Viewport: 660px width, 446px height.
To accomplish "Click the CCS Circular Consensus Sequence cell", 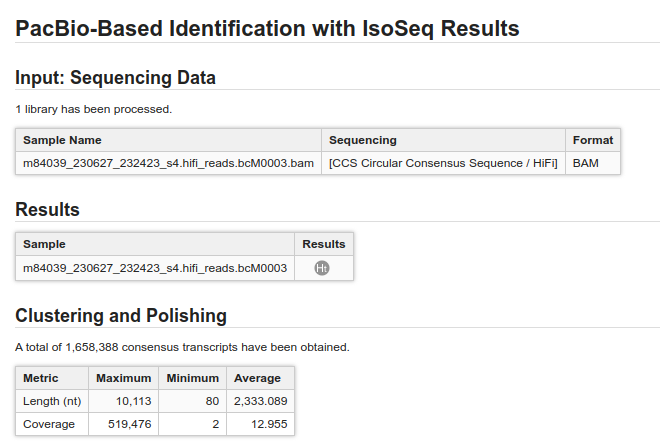I will 443,162.
